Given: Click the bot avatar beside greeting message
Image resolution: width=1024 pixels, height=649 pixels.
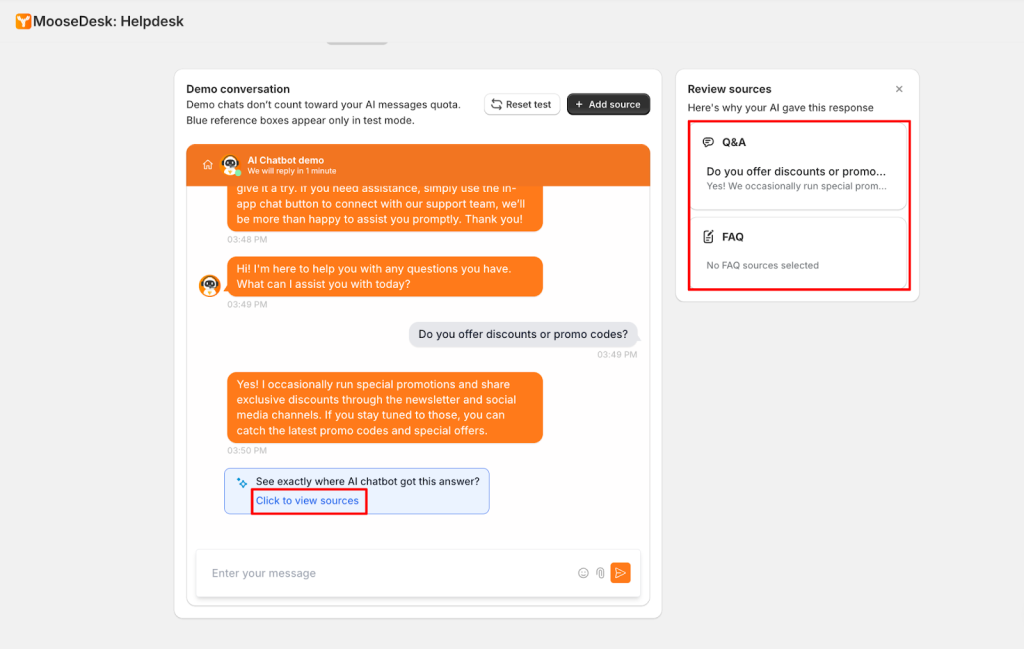Looking at the screenshot, I should click(210, 286).
